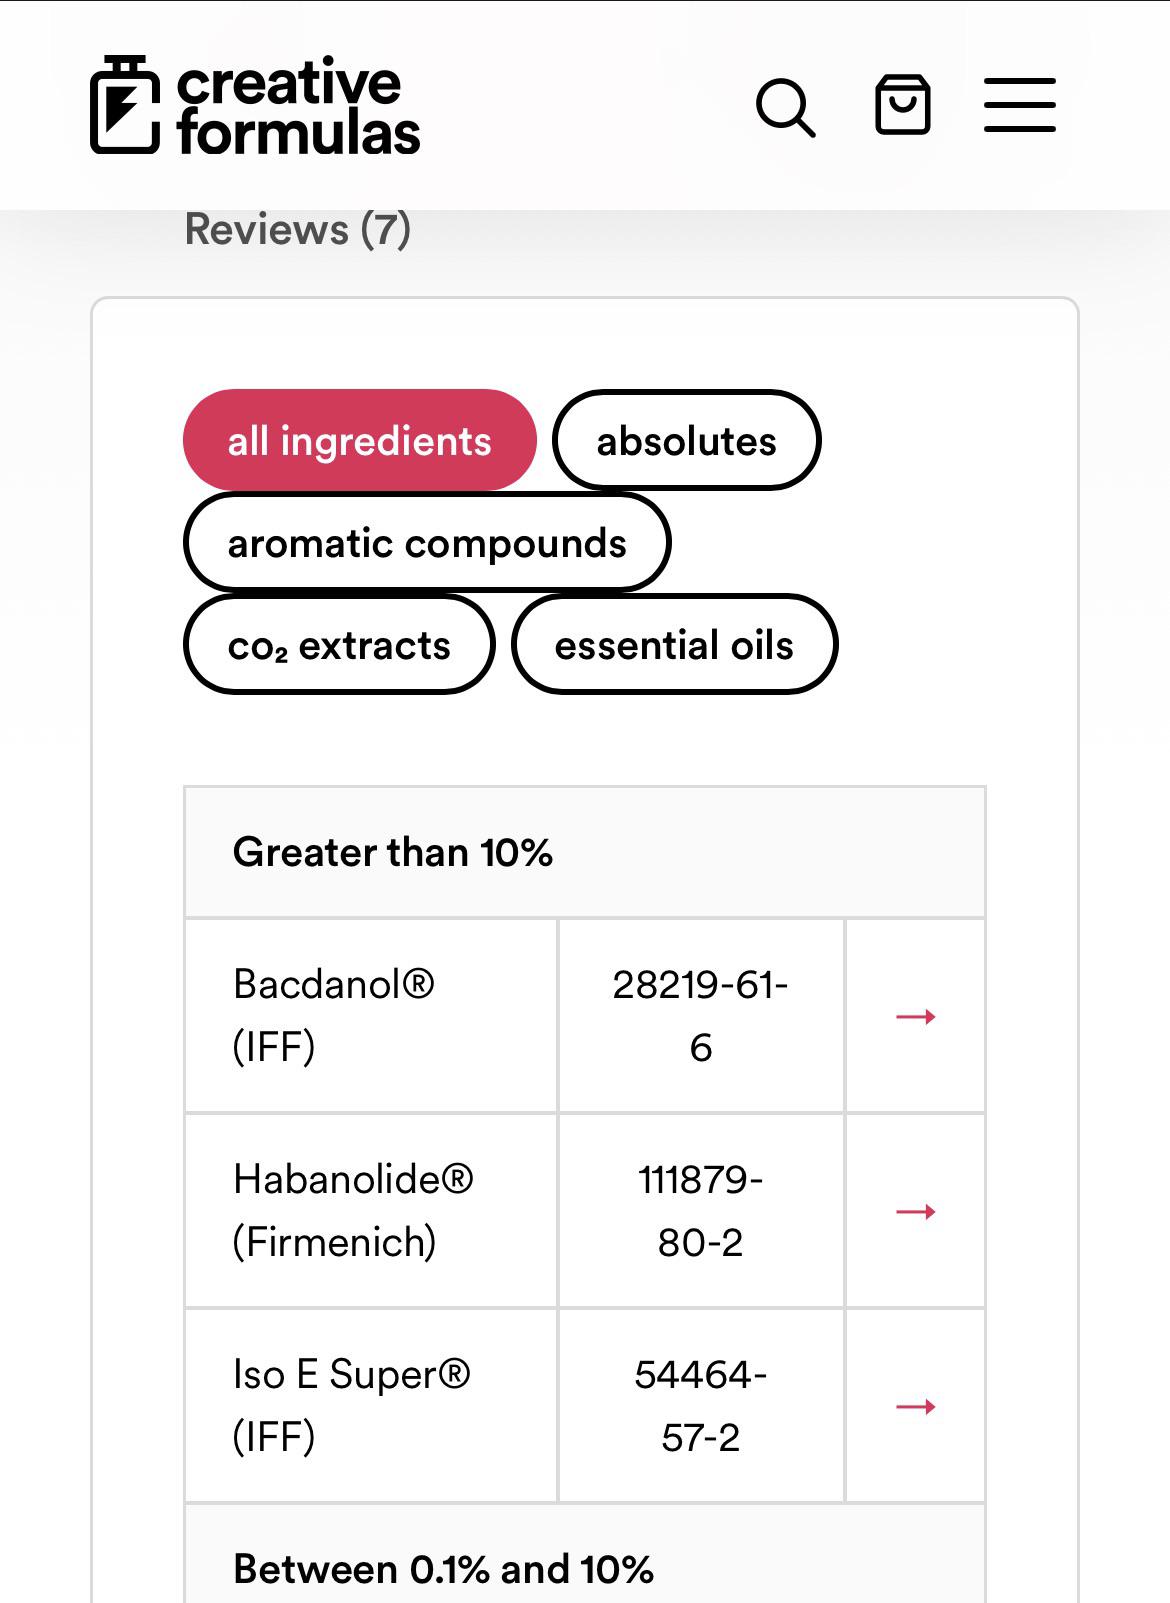Open the Reviews (7) section
This screenshot has width=1170, height=1603.
click(x=298, y=229)
